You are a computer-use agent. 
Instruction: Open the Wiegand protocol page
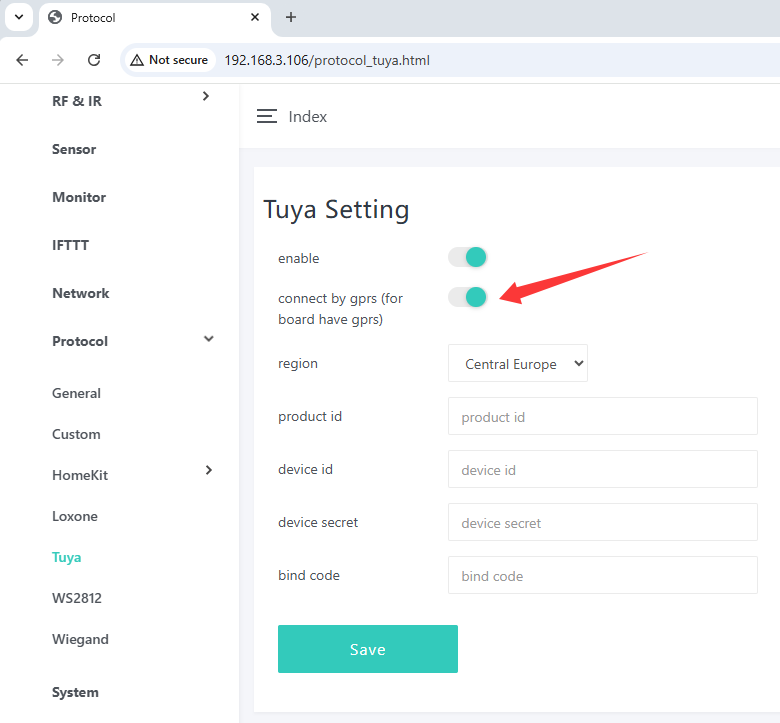tap(80, 639)
